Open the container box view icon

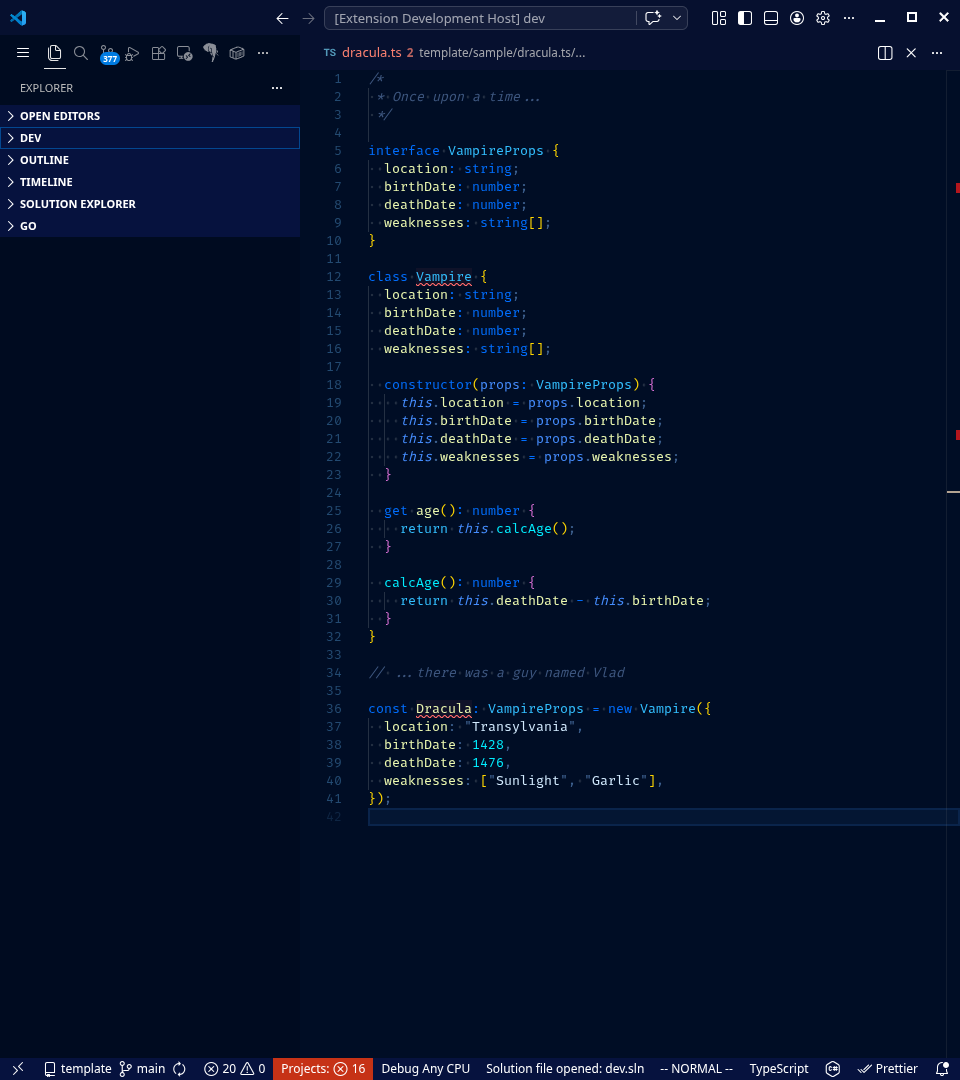[x=237, y=53]
